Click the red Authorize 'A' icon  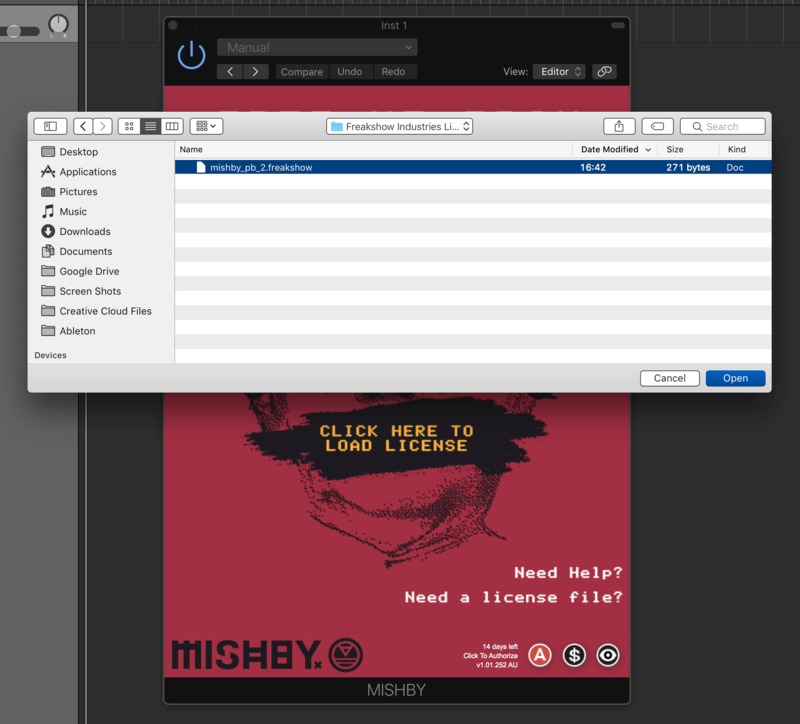click(540, 655)
